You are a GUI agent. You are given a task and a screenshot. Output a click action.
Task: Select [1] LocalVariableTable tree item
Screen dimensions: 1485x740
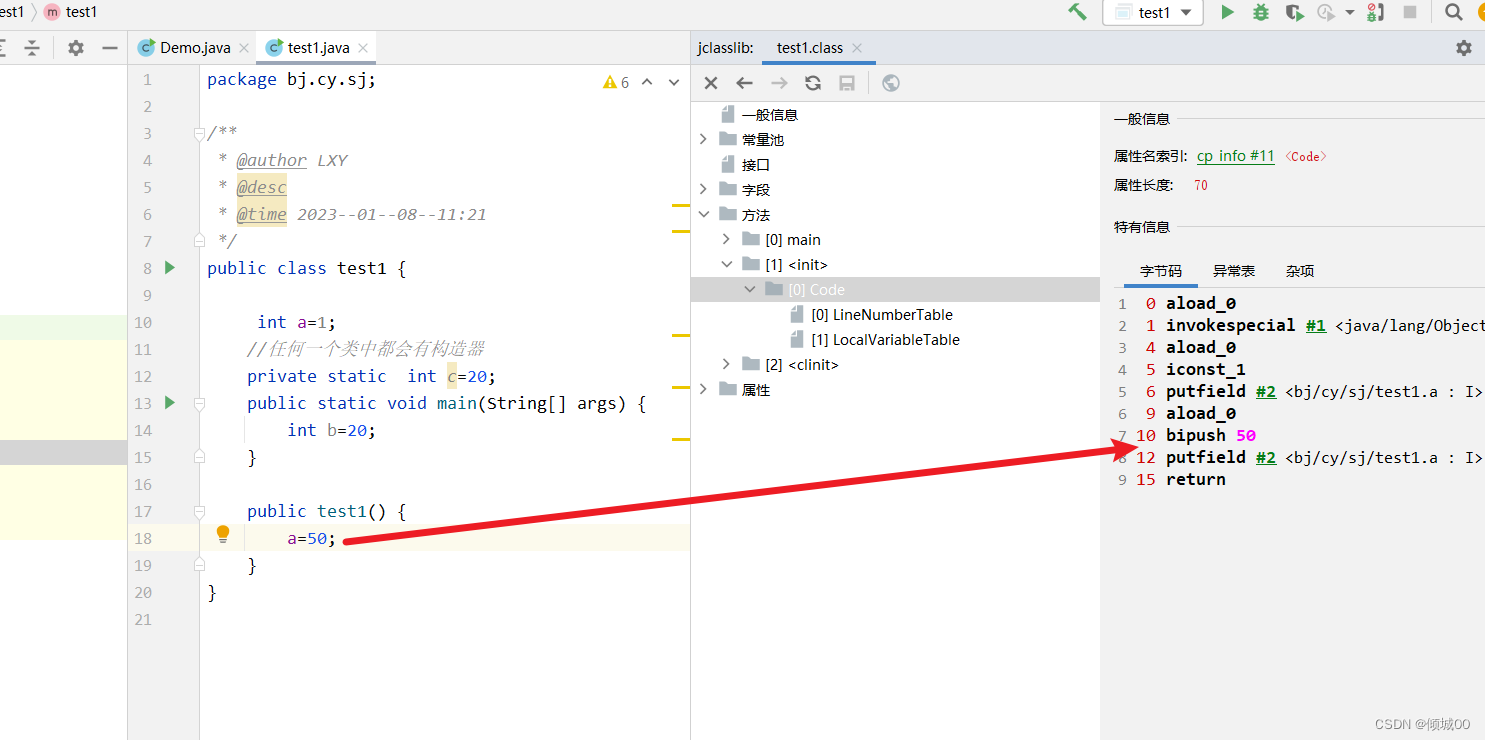pyautogui.click(x=885, y=340)
